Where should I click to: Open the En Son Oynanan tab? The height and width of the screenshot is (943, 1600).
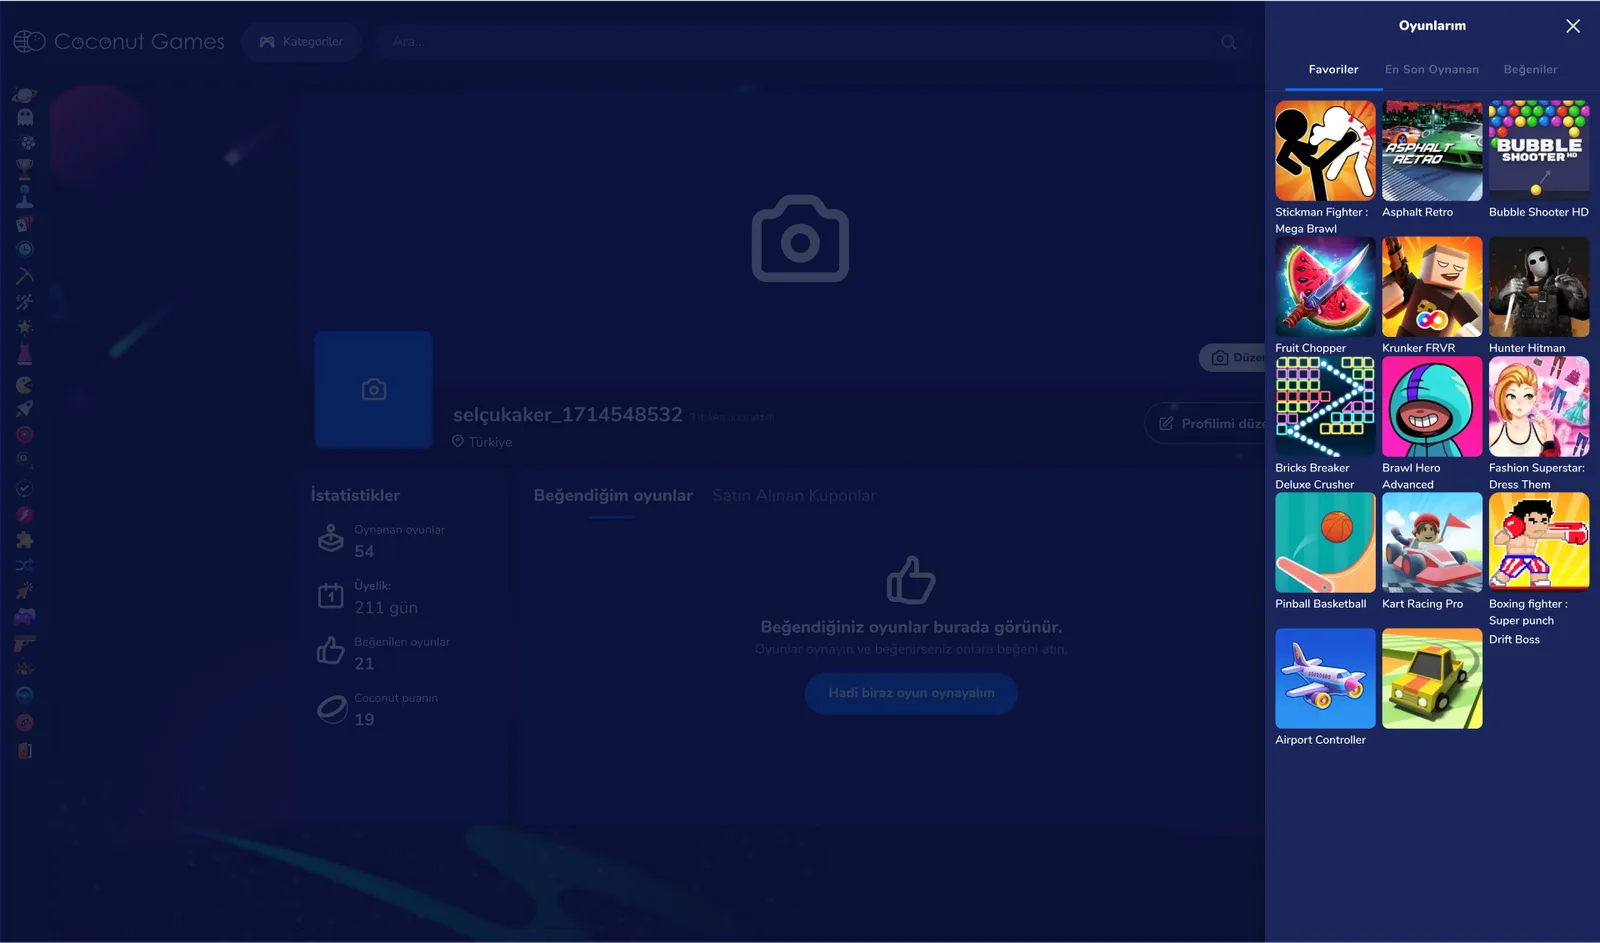(x=1431, y=70)
